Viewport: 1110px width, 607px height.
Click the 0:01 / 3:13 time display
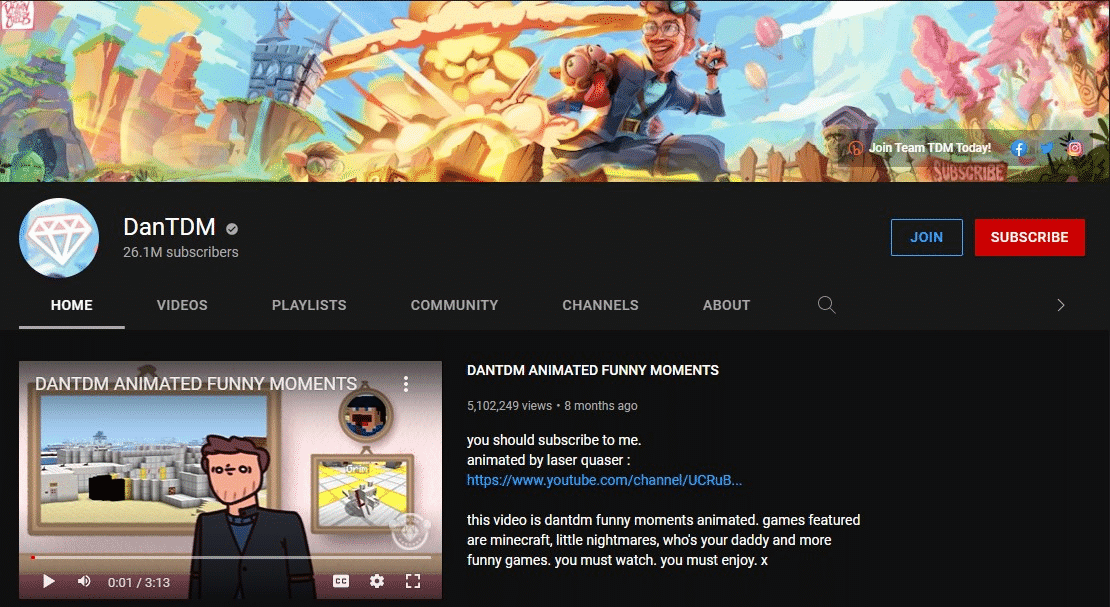tap(139, 582)
